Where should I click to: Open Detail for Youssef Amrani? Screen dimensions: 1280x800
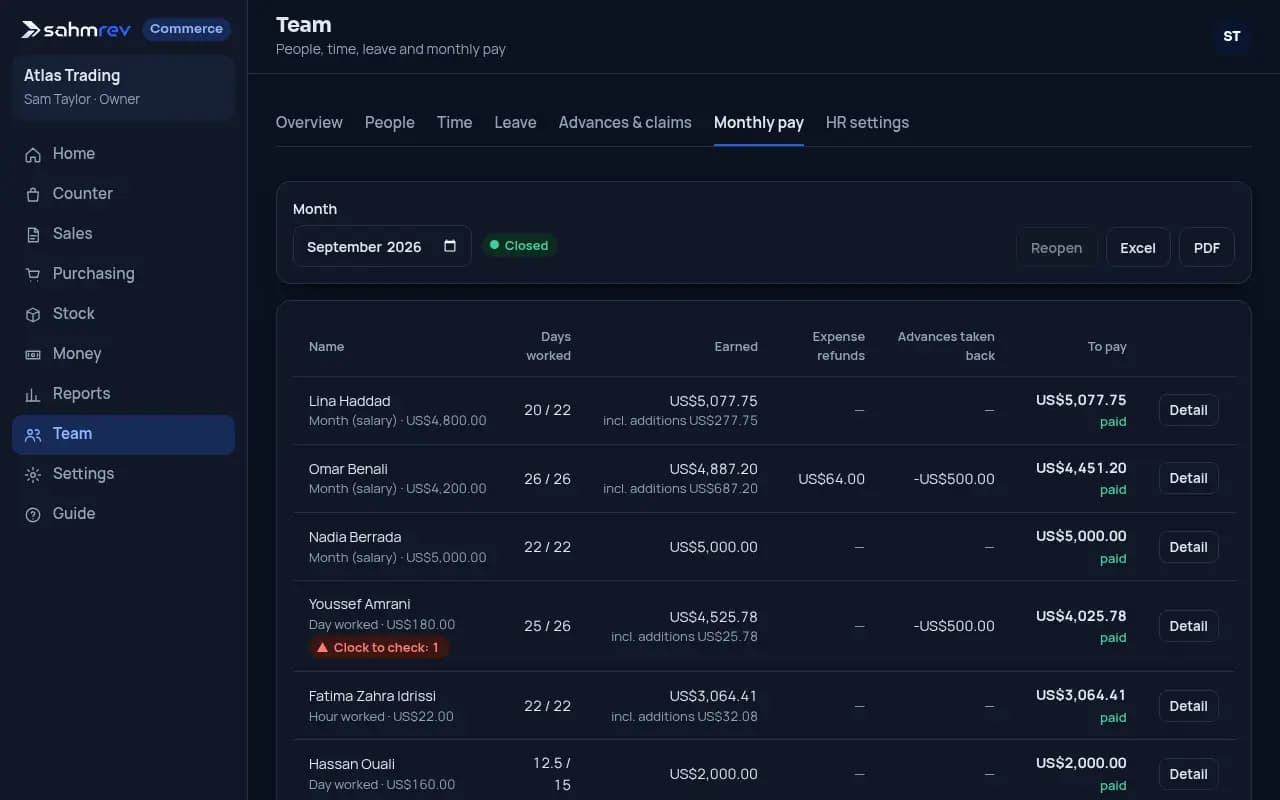pos(1188,626)
